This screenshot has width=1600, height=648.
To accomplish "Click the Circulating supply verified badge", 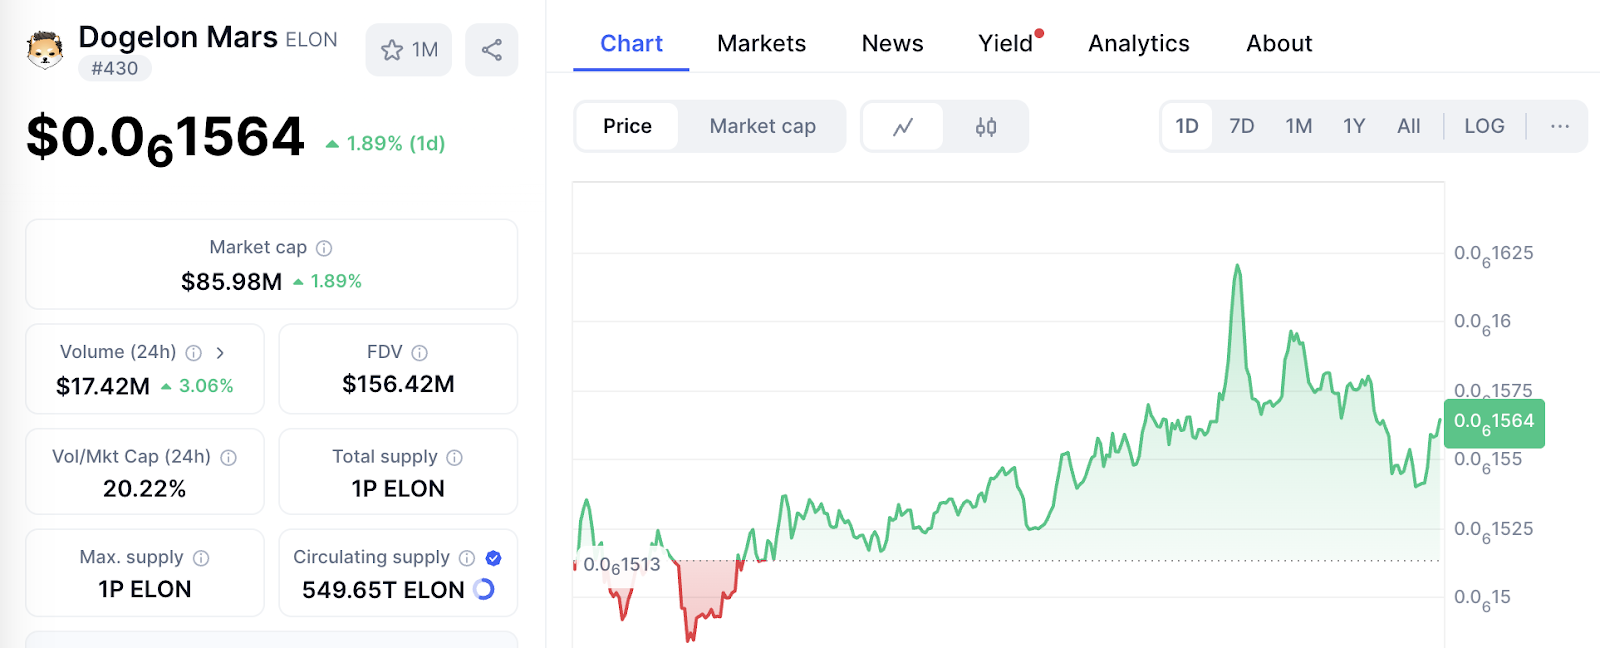I will point(493,558).
